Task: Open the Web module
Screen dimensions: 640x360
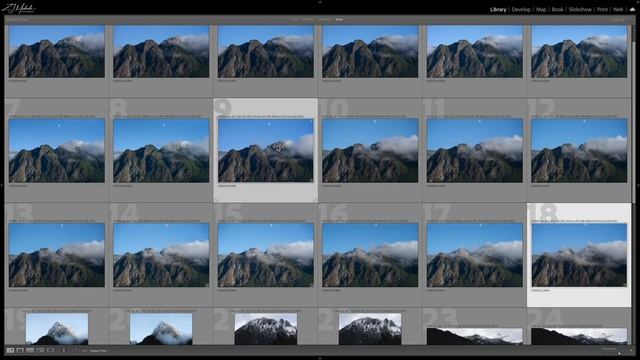Action: (x=618, y=9)
